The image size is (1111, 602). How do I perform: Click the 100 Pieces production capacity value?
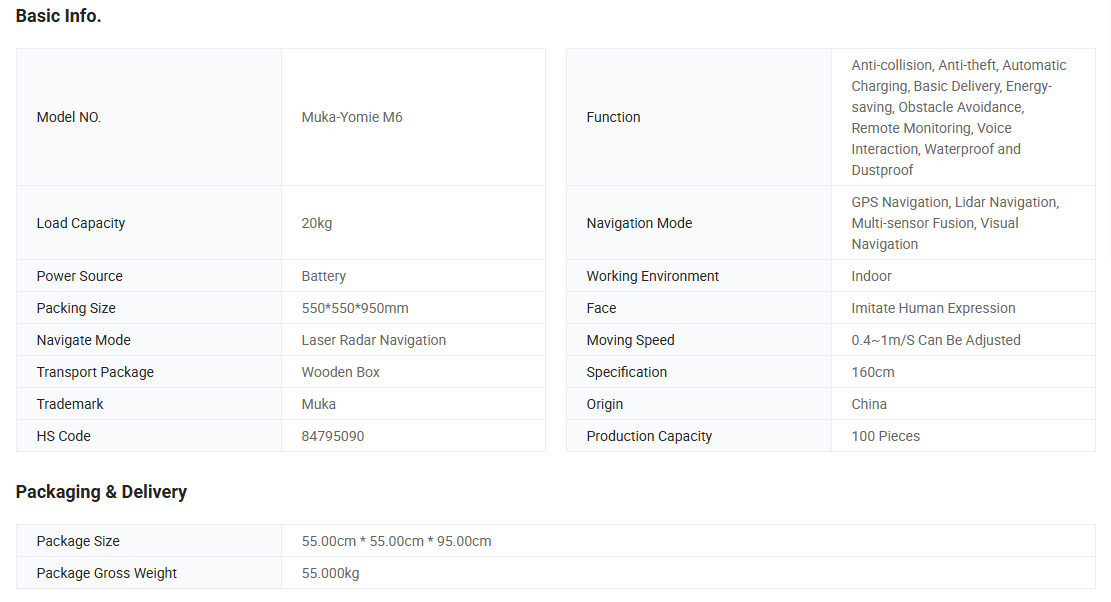point(886,436)
